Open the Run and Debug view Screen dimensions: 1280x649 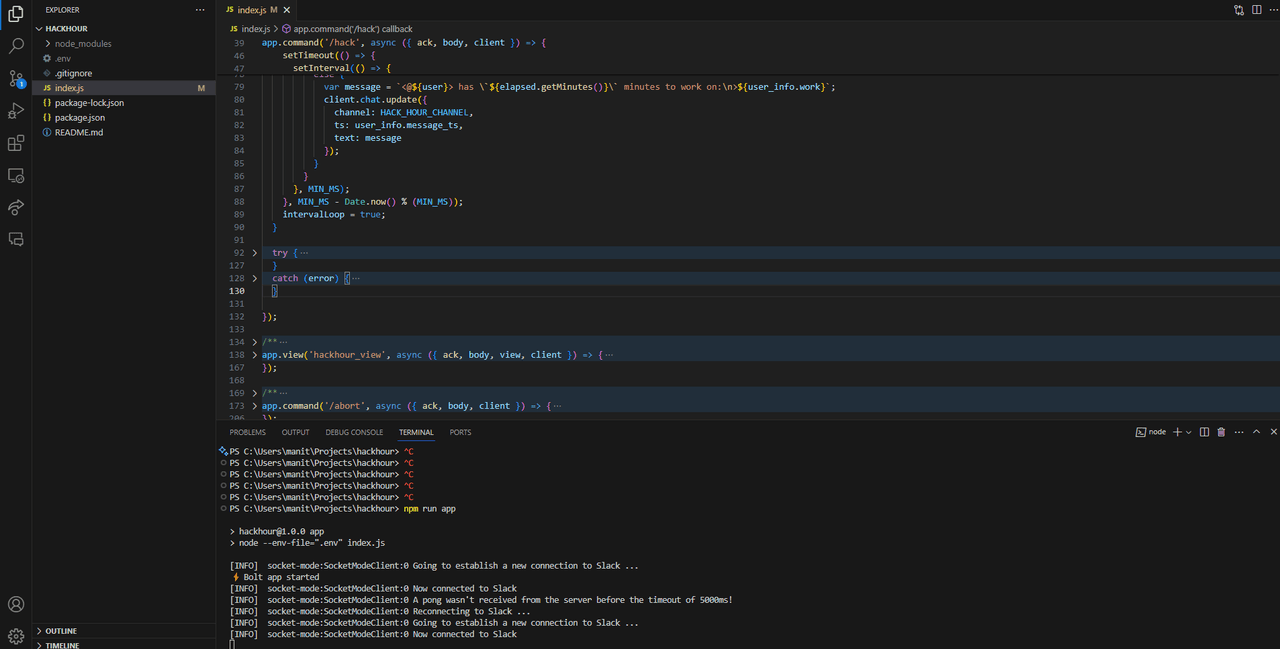point(16,111)
